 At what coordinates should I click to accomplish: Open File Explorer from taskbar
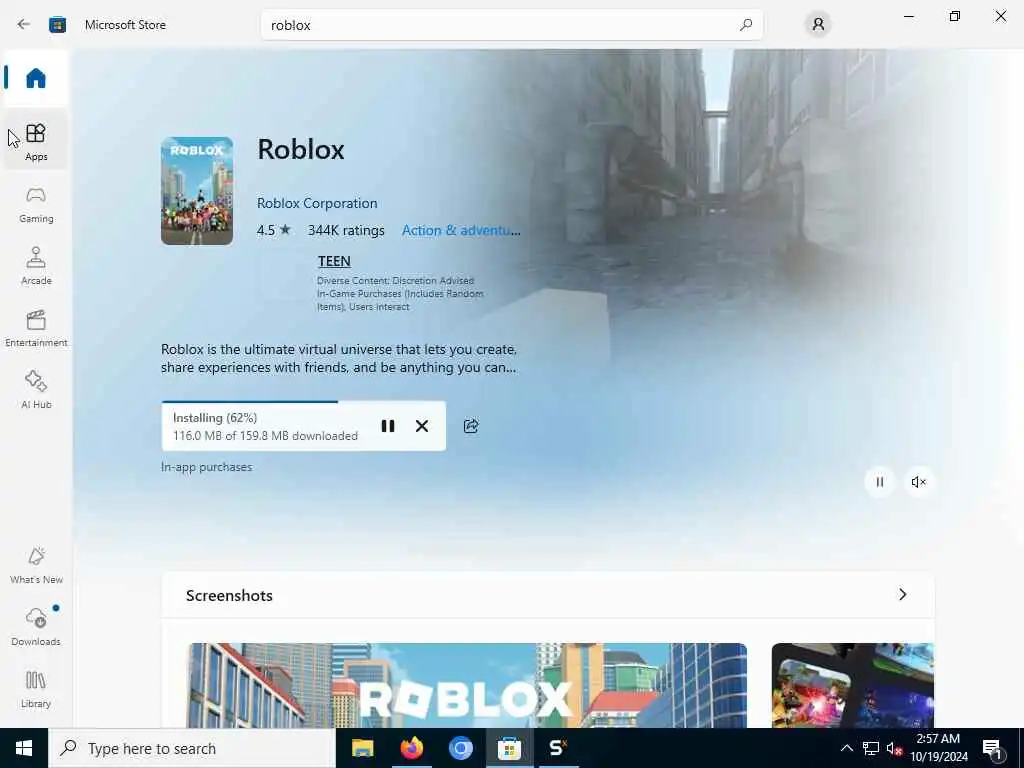click(362, 748)
